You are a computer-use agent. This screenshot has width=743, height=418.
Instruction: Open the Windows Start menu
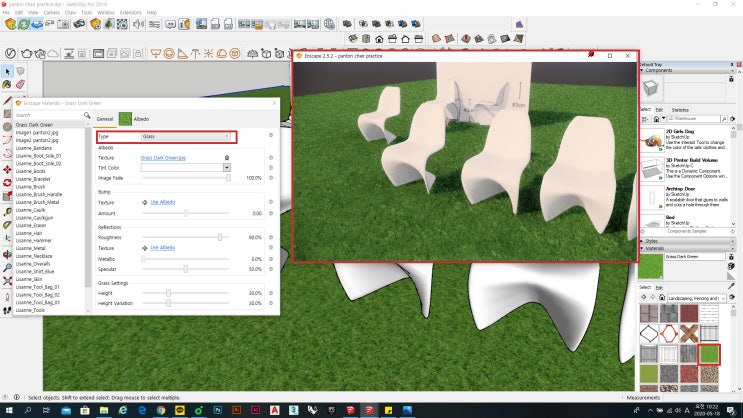coord(8,410)
